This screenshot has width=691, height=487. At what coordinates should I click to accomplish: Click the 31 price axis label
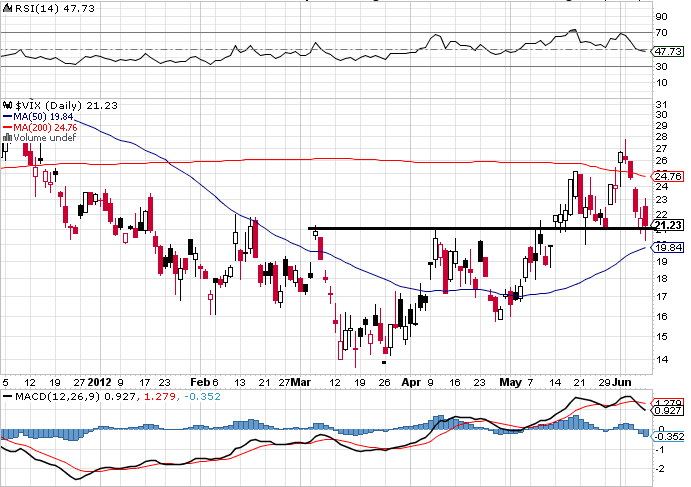pyautogui.click(x=661, y=105)
